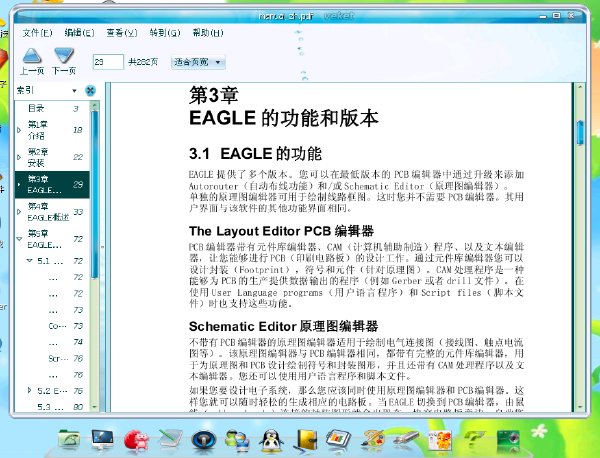
Task: Click the document vertical scrollbar thumb
Action: pos(580,132)
